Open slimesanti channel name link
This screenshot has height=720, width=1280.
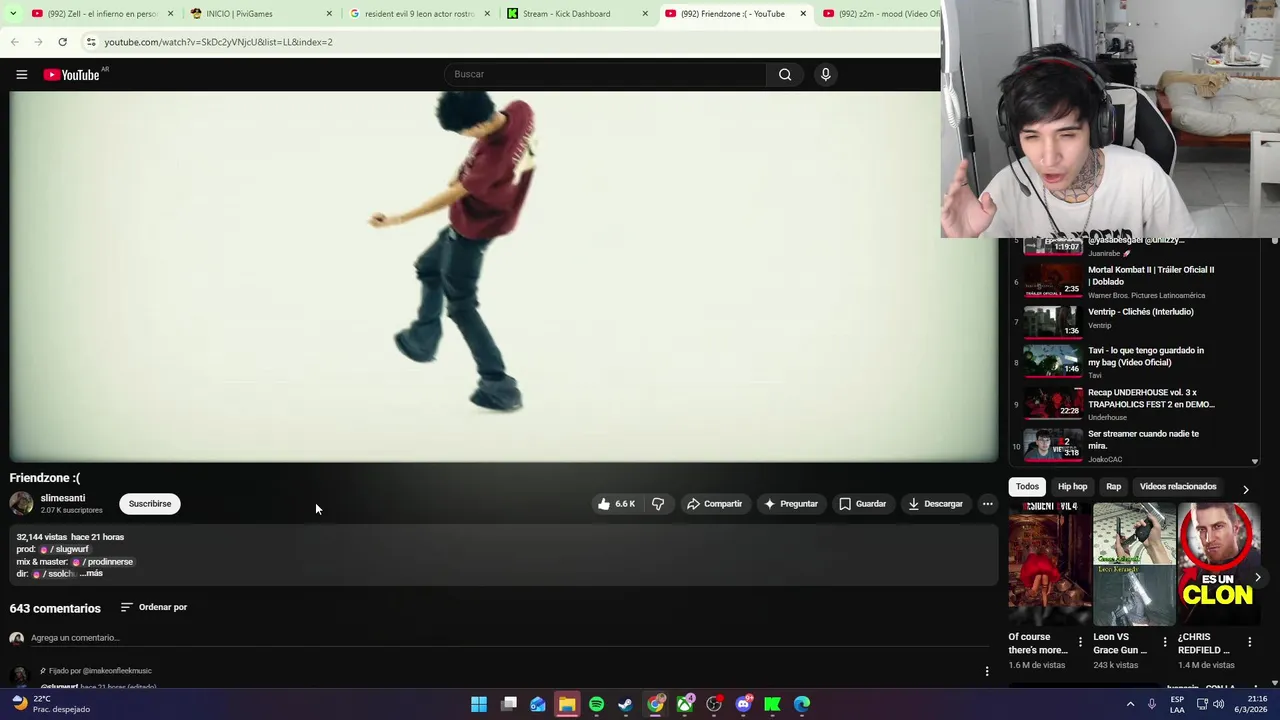point(63,498)
